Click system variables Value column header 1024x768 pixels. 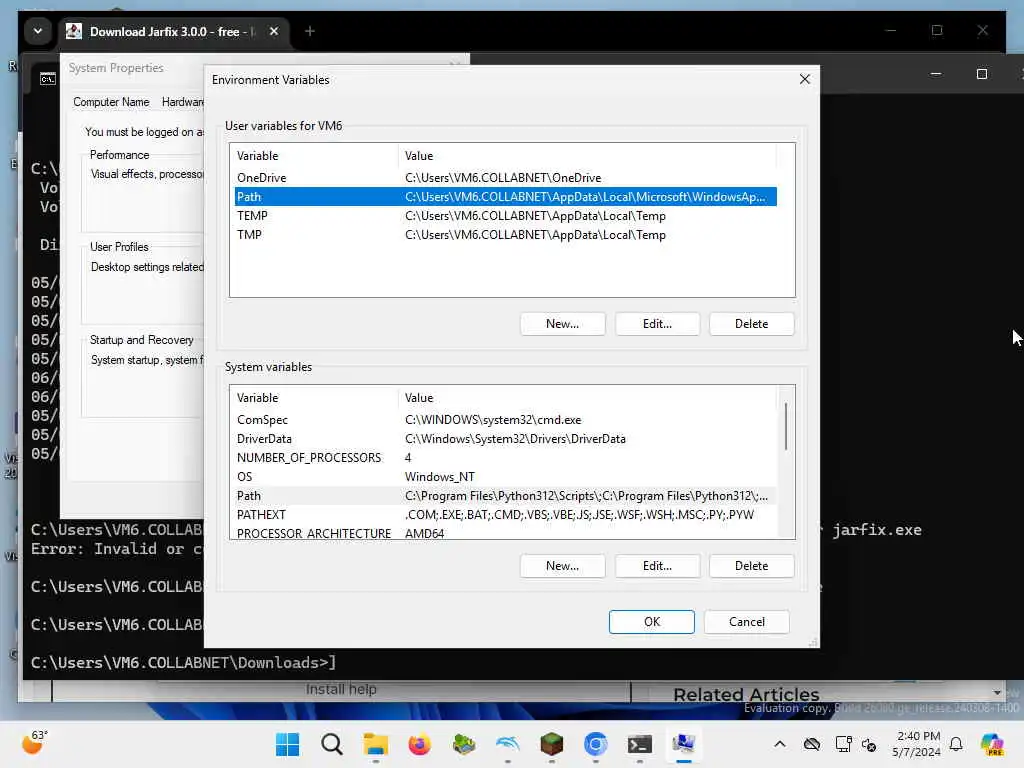tap(587, 398)
